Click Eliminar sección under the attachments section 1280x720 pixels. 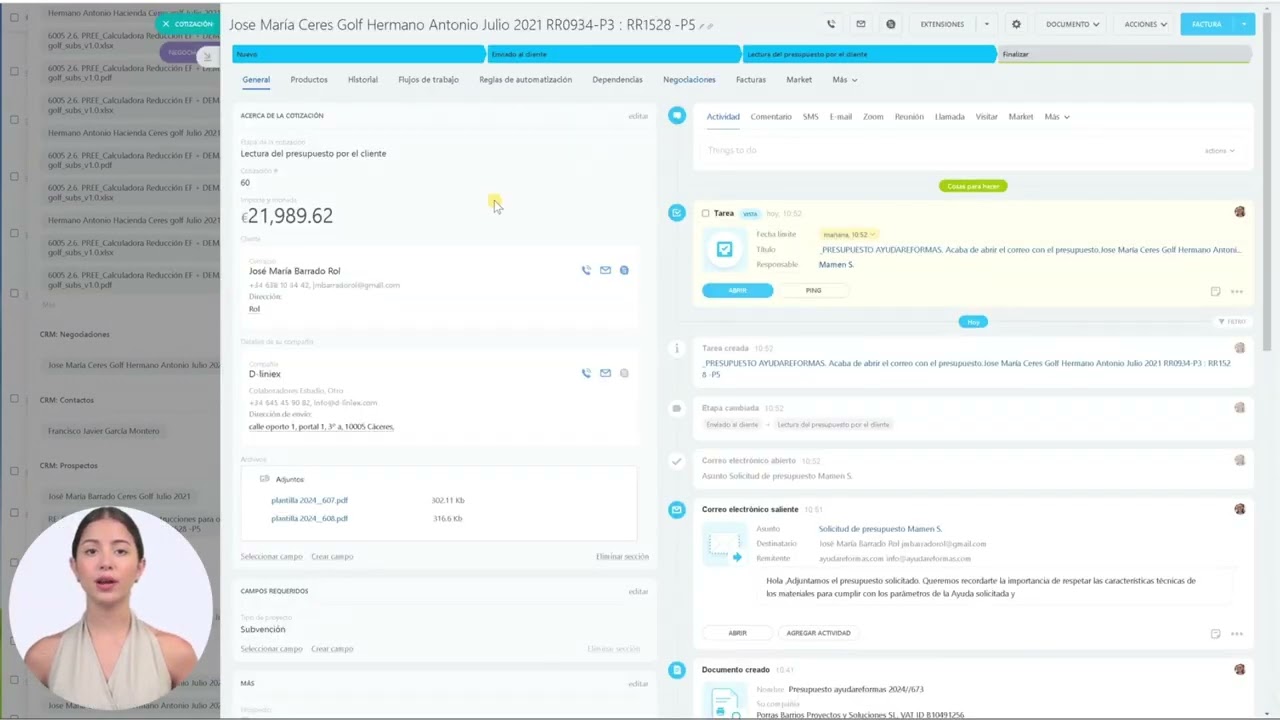[x=622, y=557]
